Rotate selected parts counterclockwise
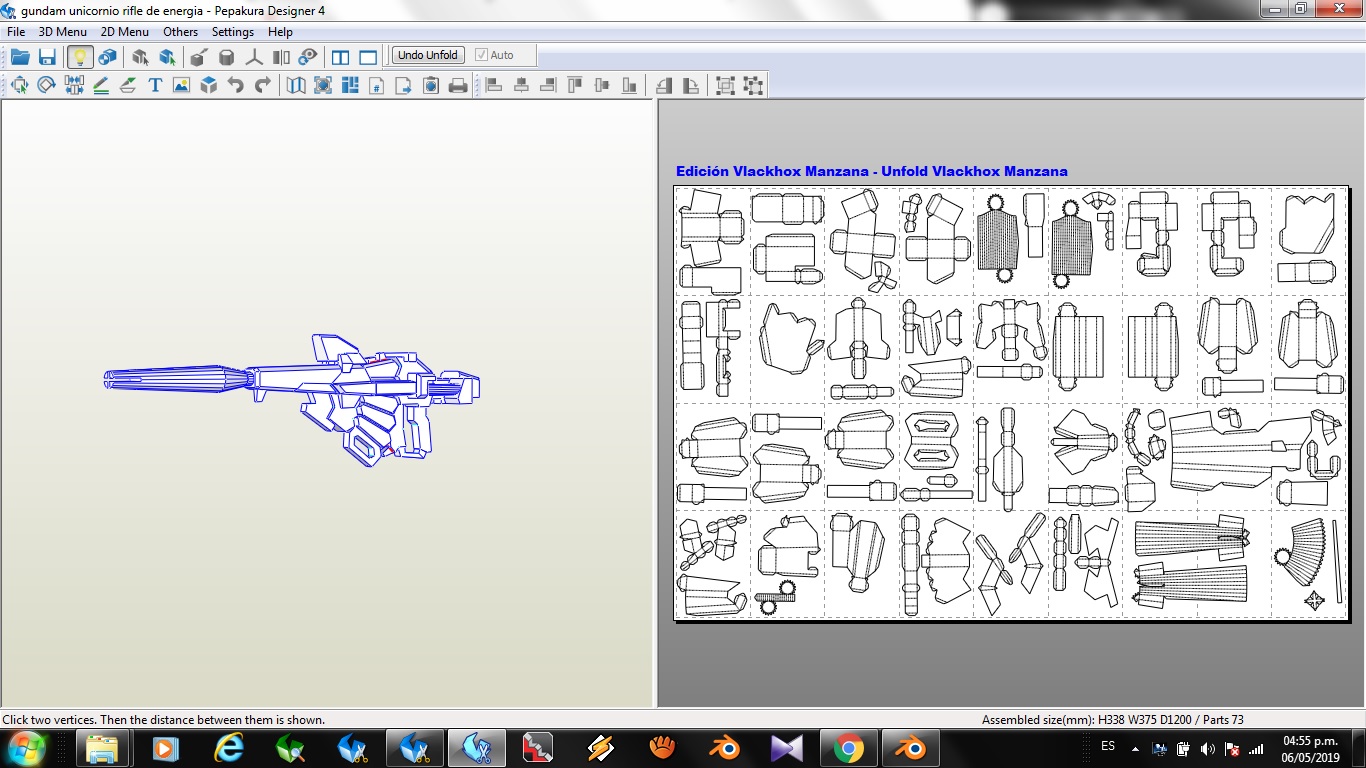This screenshot has width=1366, height=768. pyautogui.click(x=663, y=86)
